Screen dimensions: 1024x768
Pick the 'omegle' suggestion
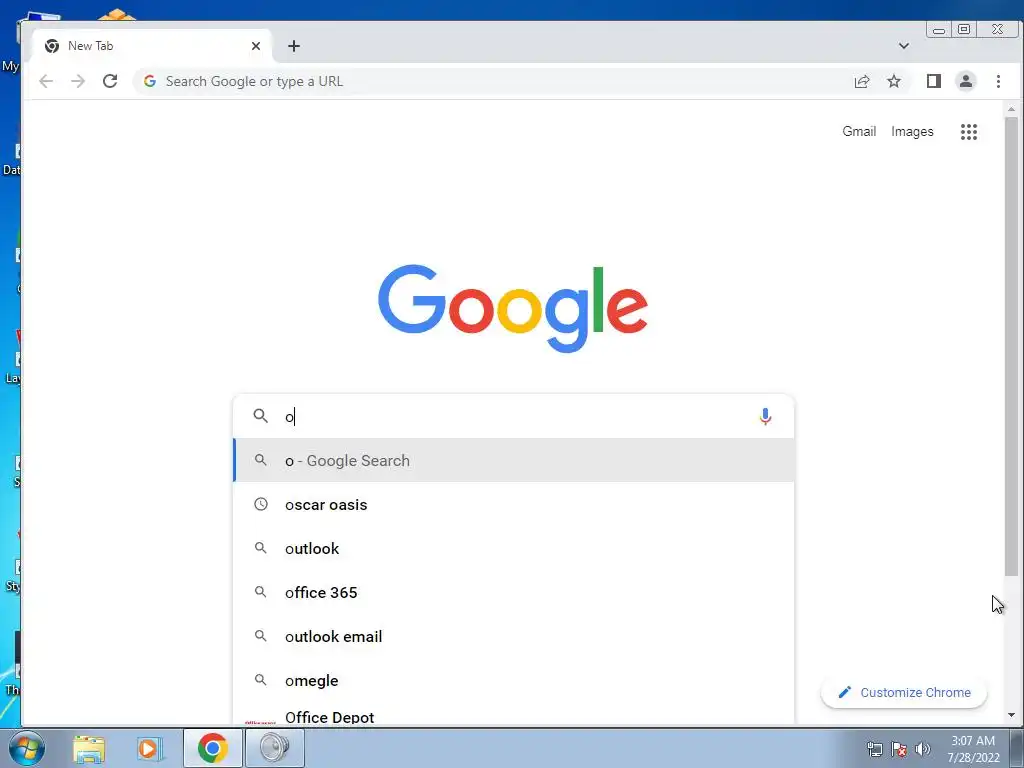(513, 680)
